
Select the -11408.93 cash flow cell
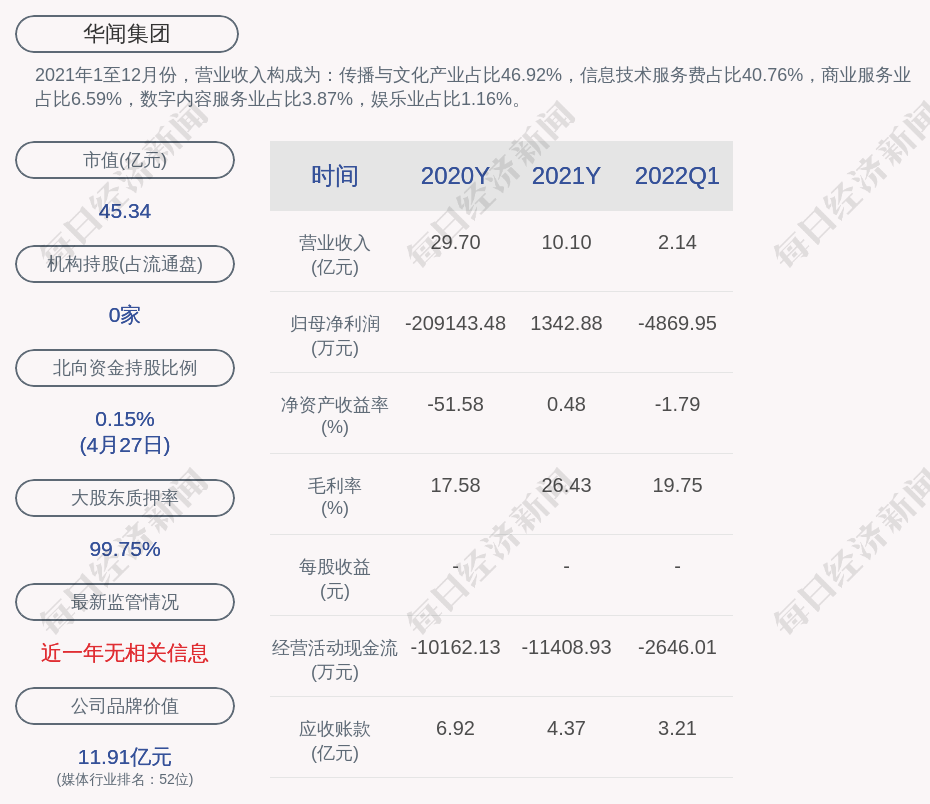coord(566,647)
